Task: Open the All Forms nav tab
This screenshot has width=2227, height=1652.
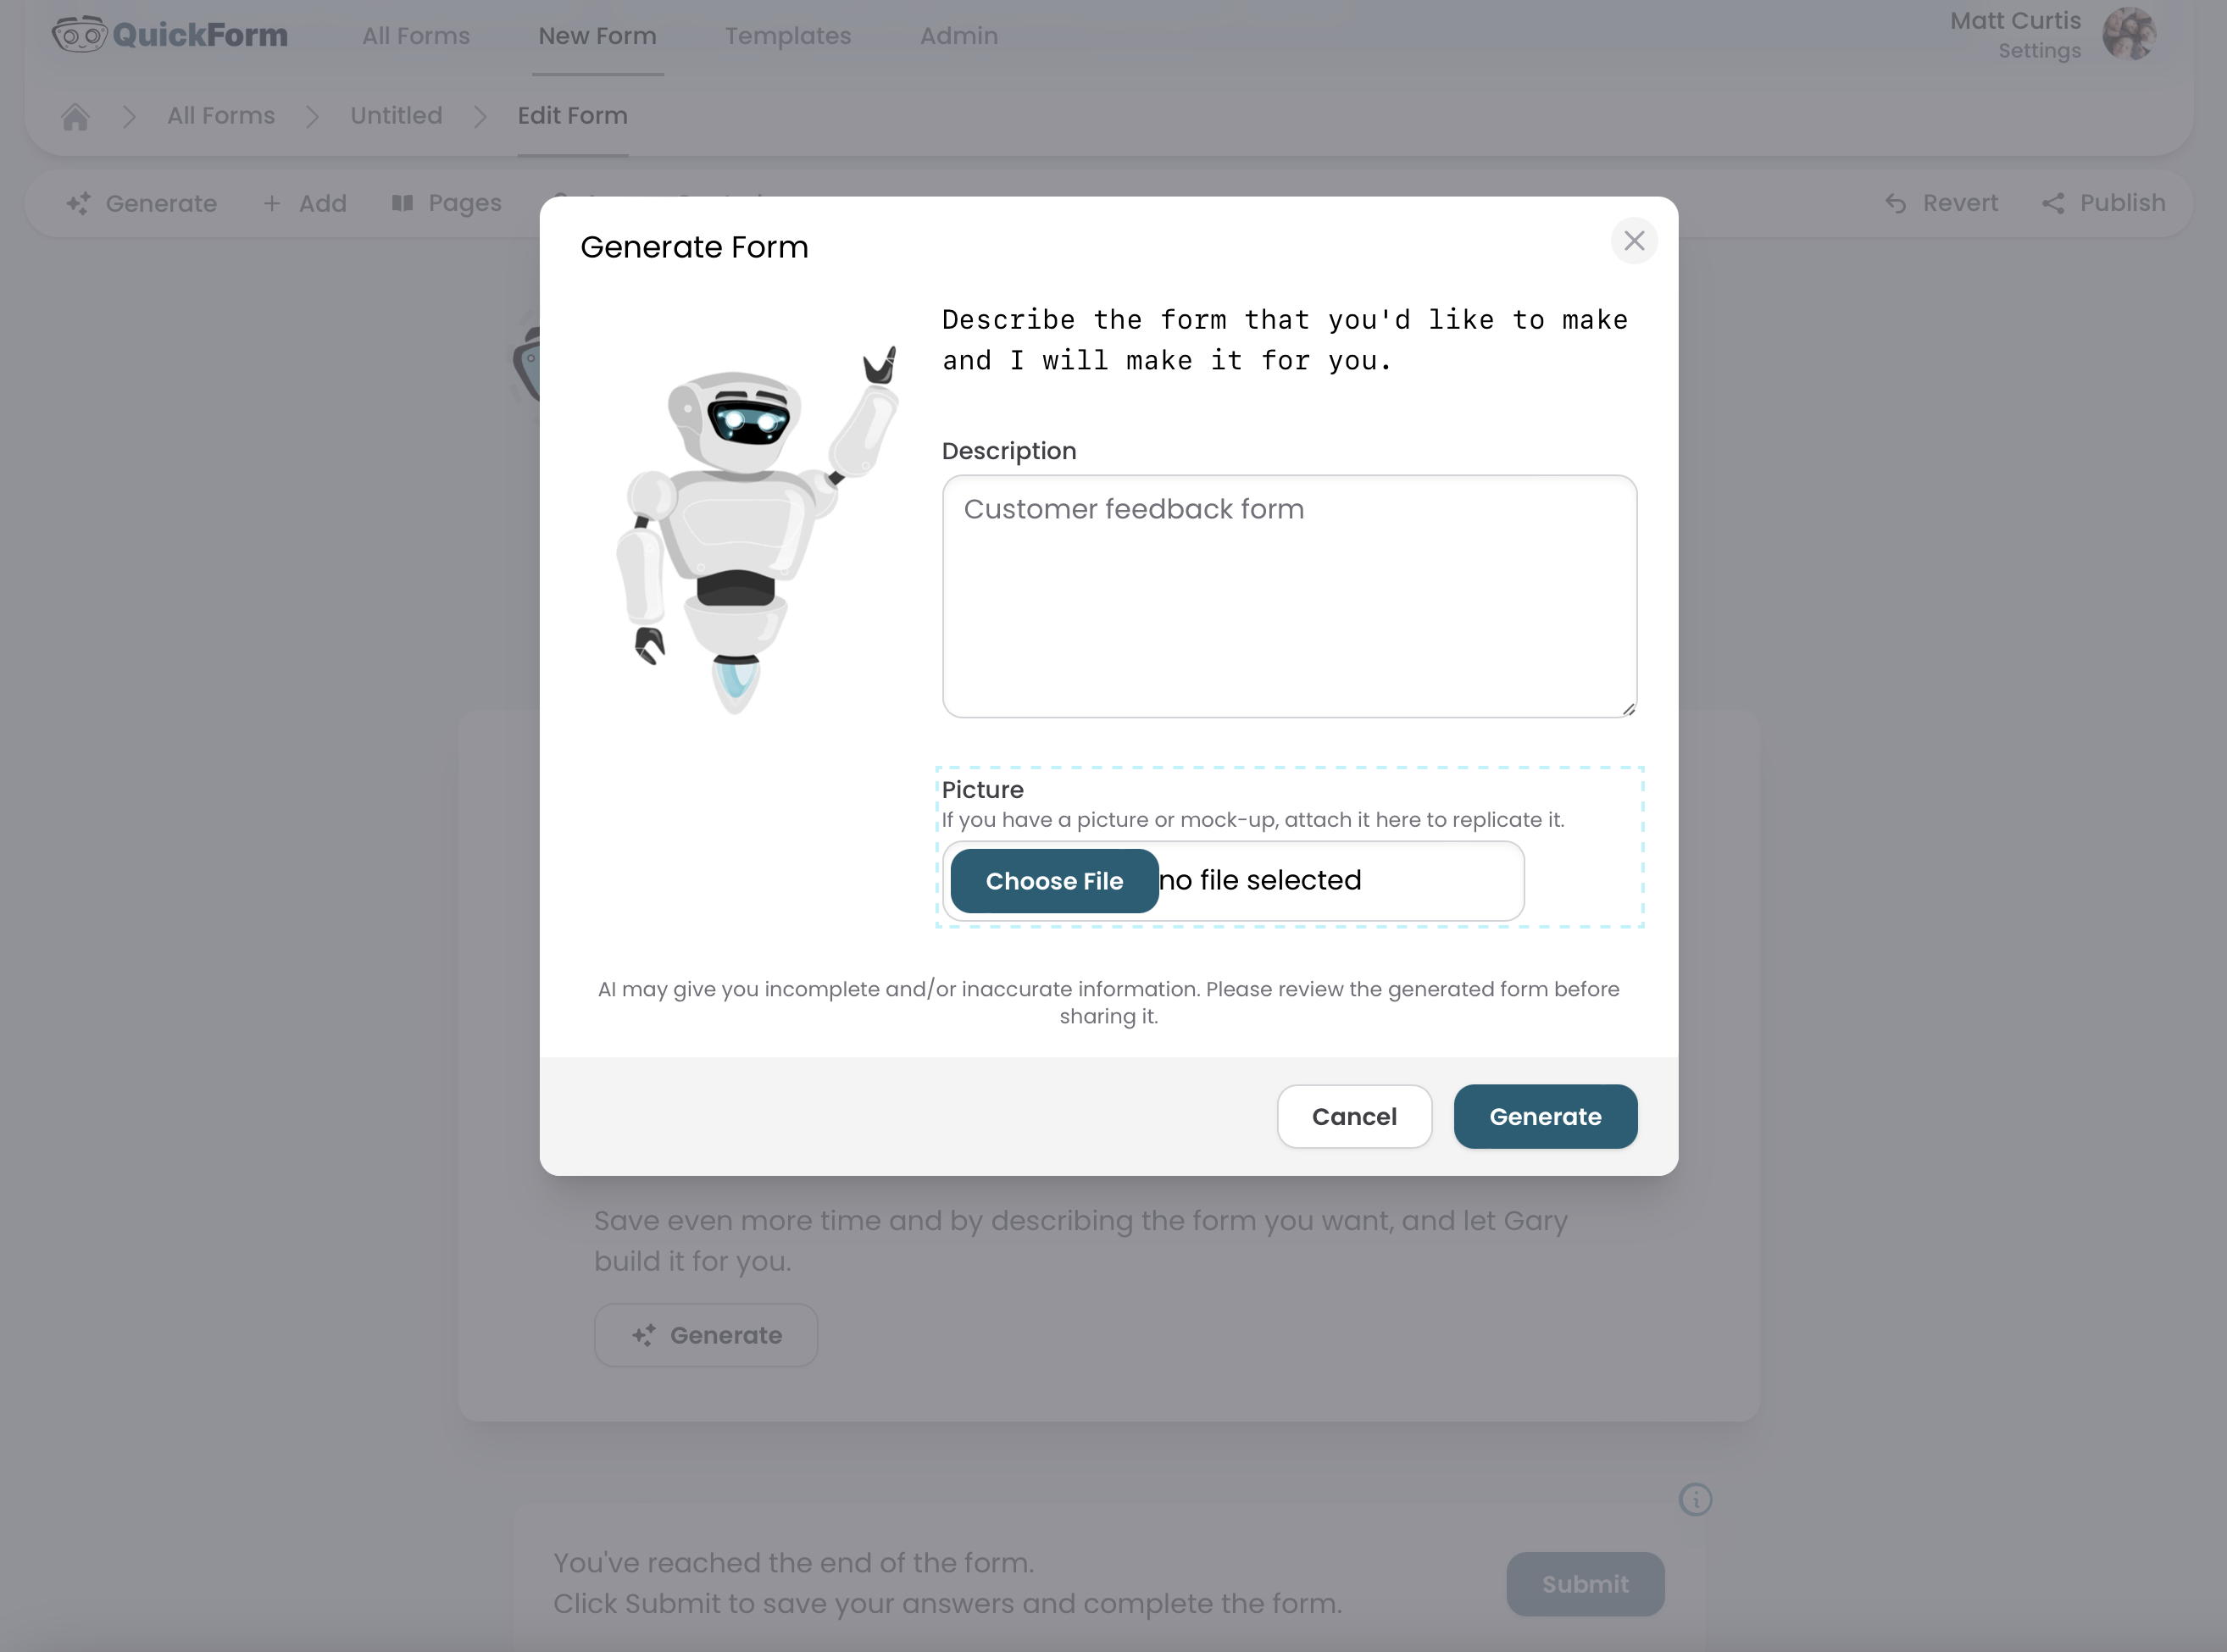Action: click(x=416, y=36)
